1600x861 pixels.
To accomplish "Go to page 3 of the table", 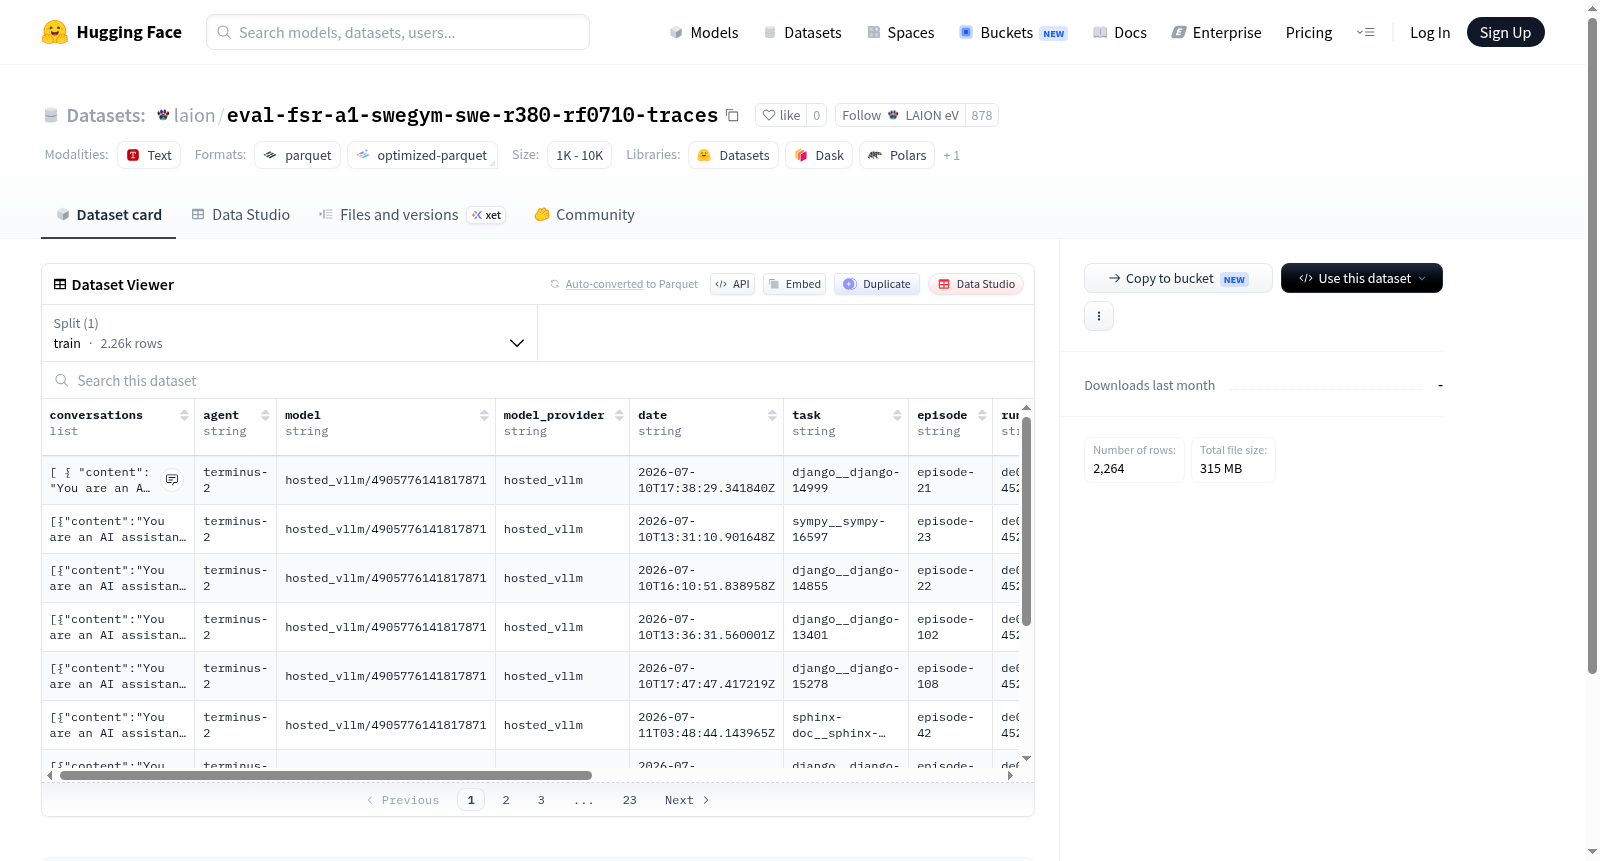I will (x=541, y=800).
